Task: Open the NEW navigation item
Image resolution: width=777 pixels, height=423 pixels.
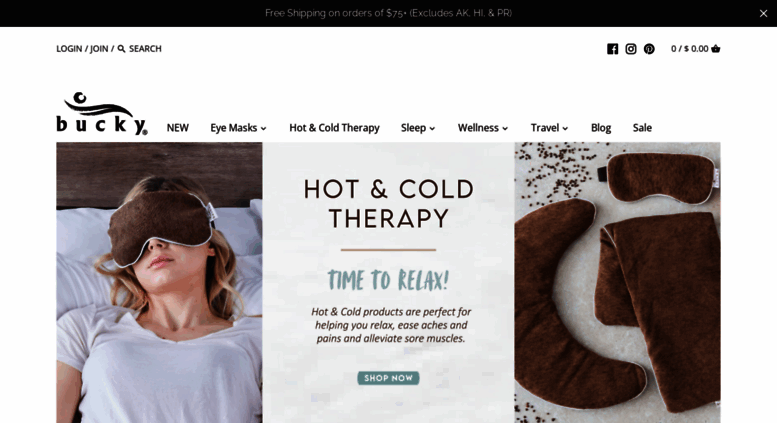Action: 177,128
